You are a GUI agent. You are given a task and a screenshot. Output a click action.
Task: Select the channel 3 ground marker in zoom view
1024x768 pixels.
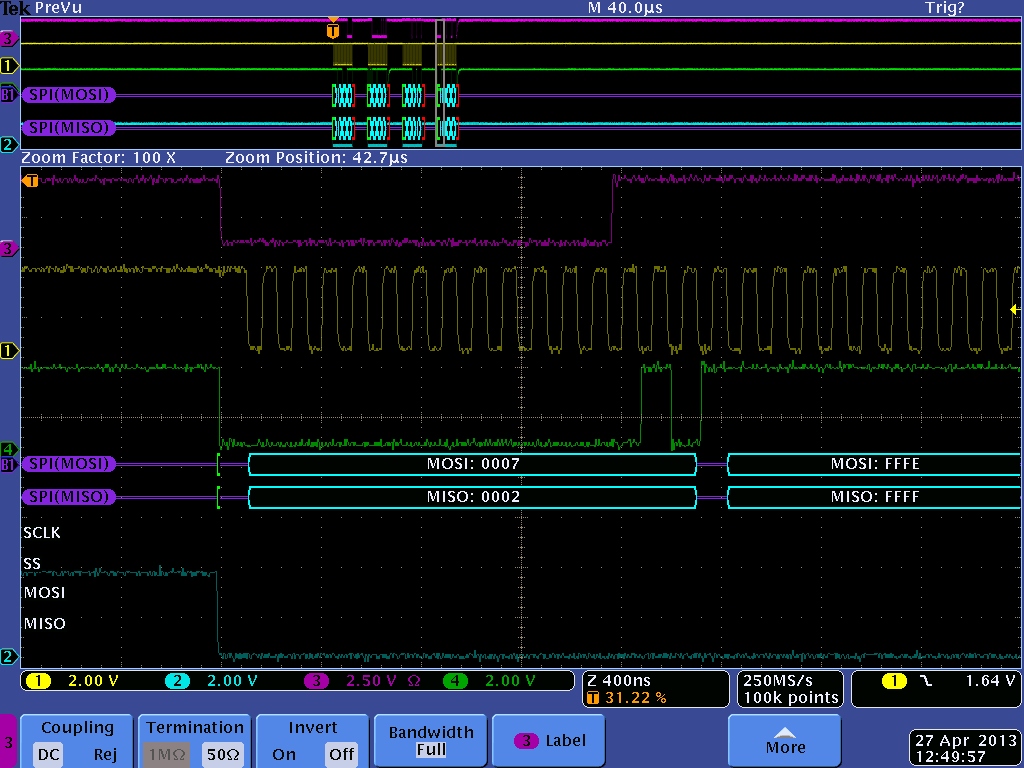(9, 248)
